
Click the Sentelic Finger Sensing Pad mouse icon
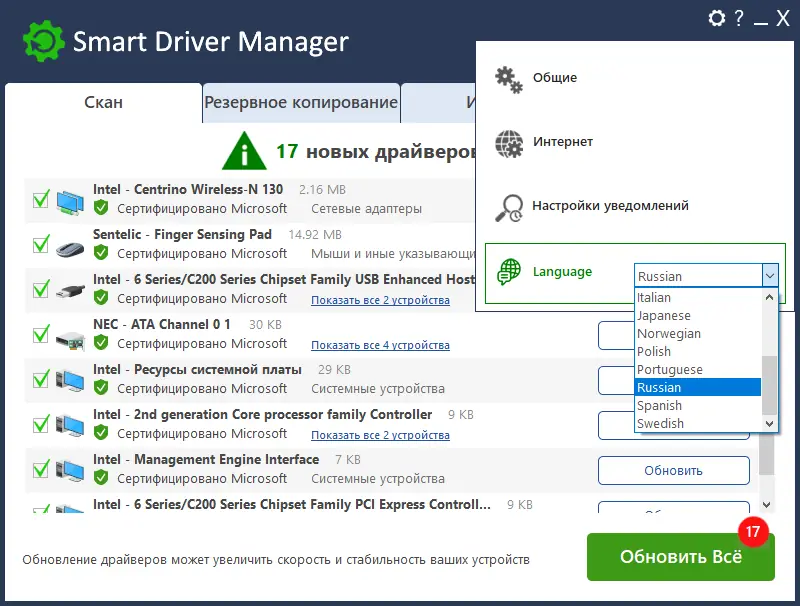pyautogui.click(x=69, y=244)
